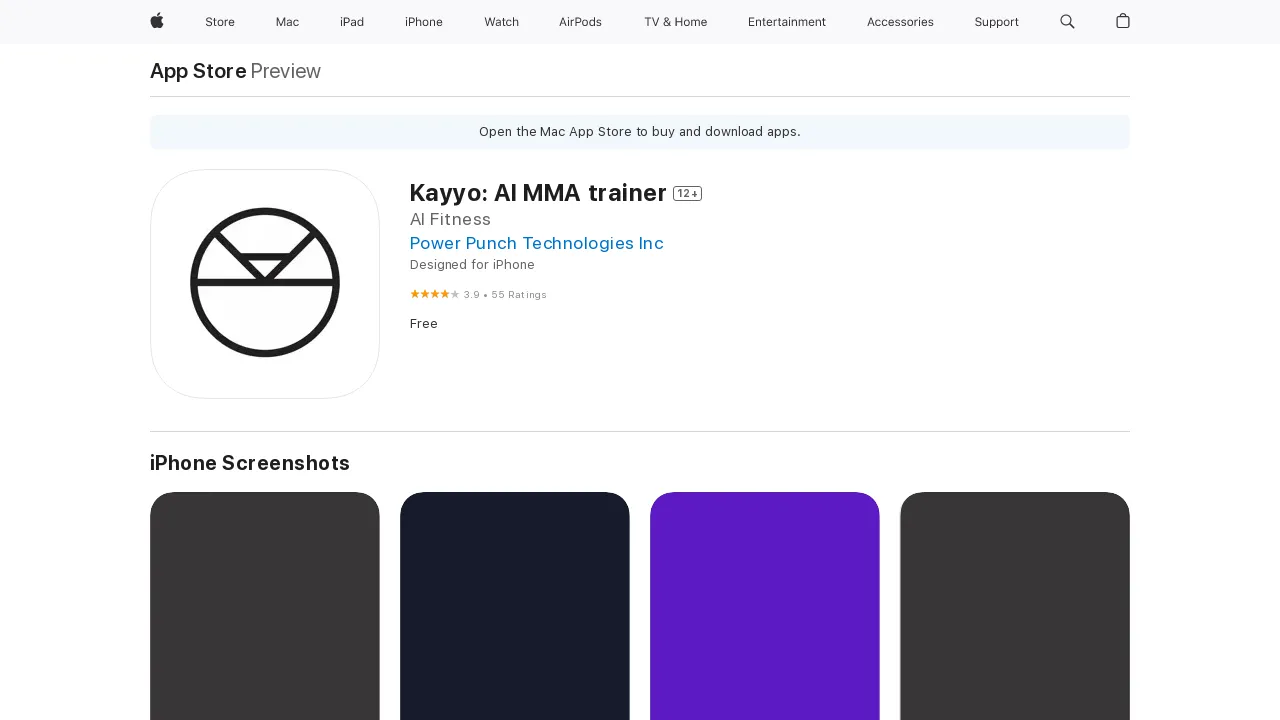Open the Entertainment menu item
Viewport: 1280px width, 720px height.
(x=787, y=22)
